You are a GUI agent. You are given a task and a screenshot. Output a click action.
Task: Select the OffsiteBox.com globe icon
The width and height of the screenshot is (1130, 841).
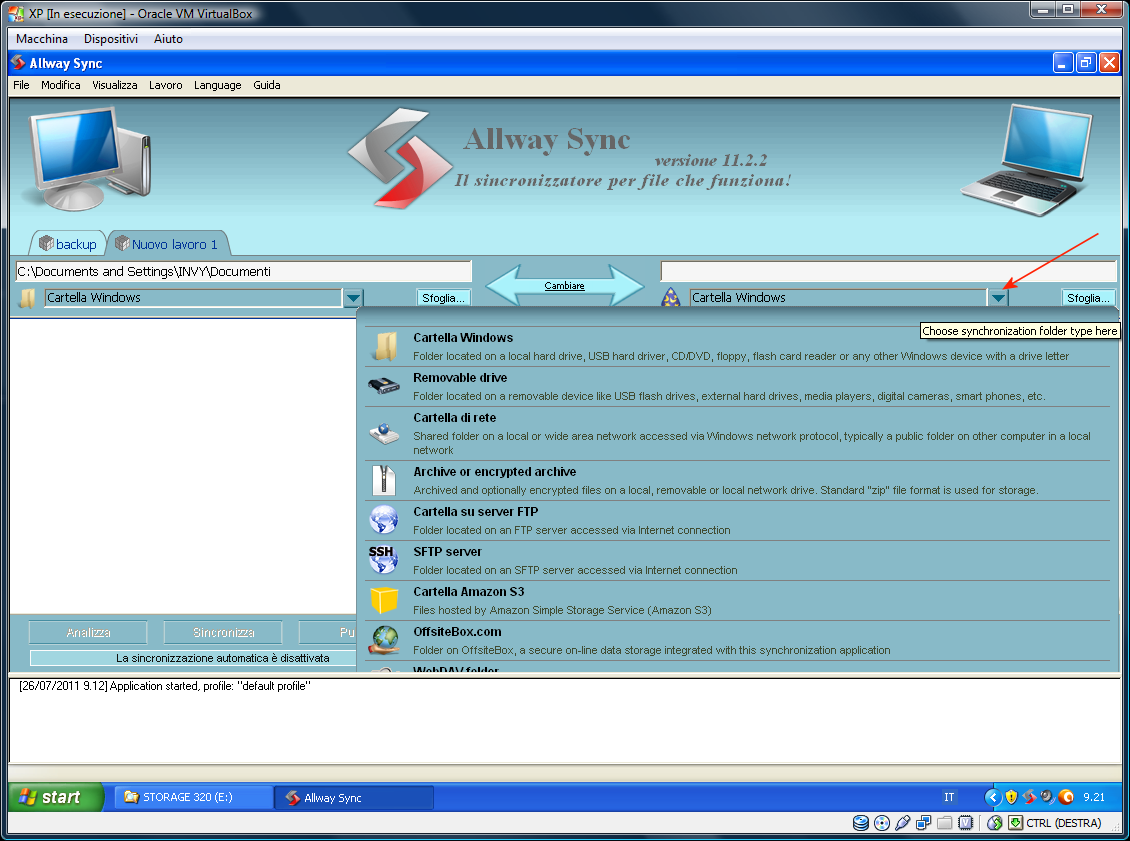click(x=386, y=640)
